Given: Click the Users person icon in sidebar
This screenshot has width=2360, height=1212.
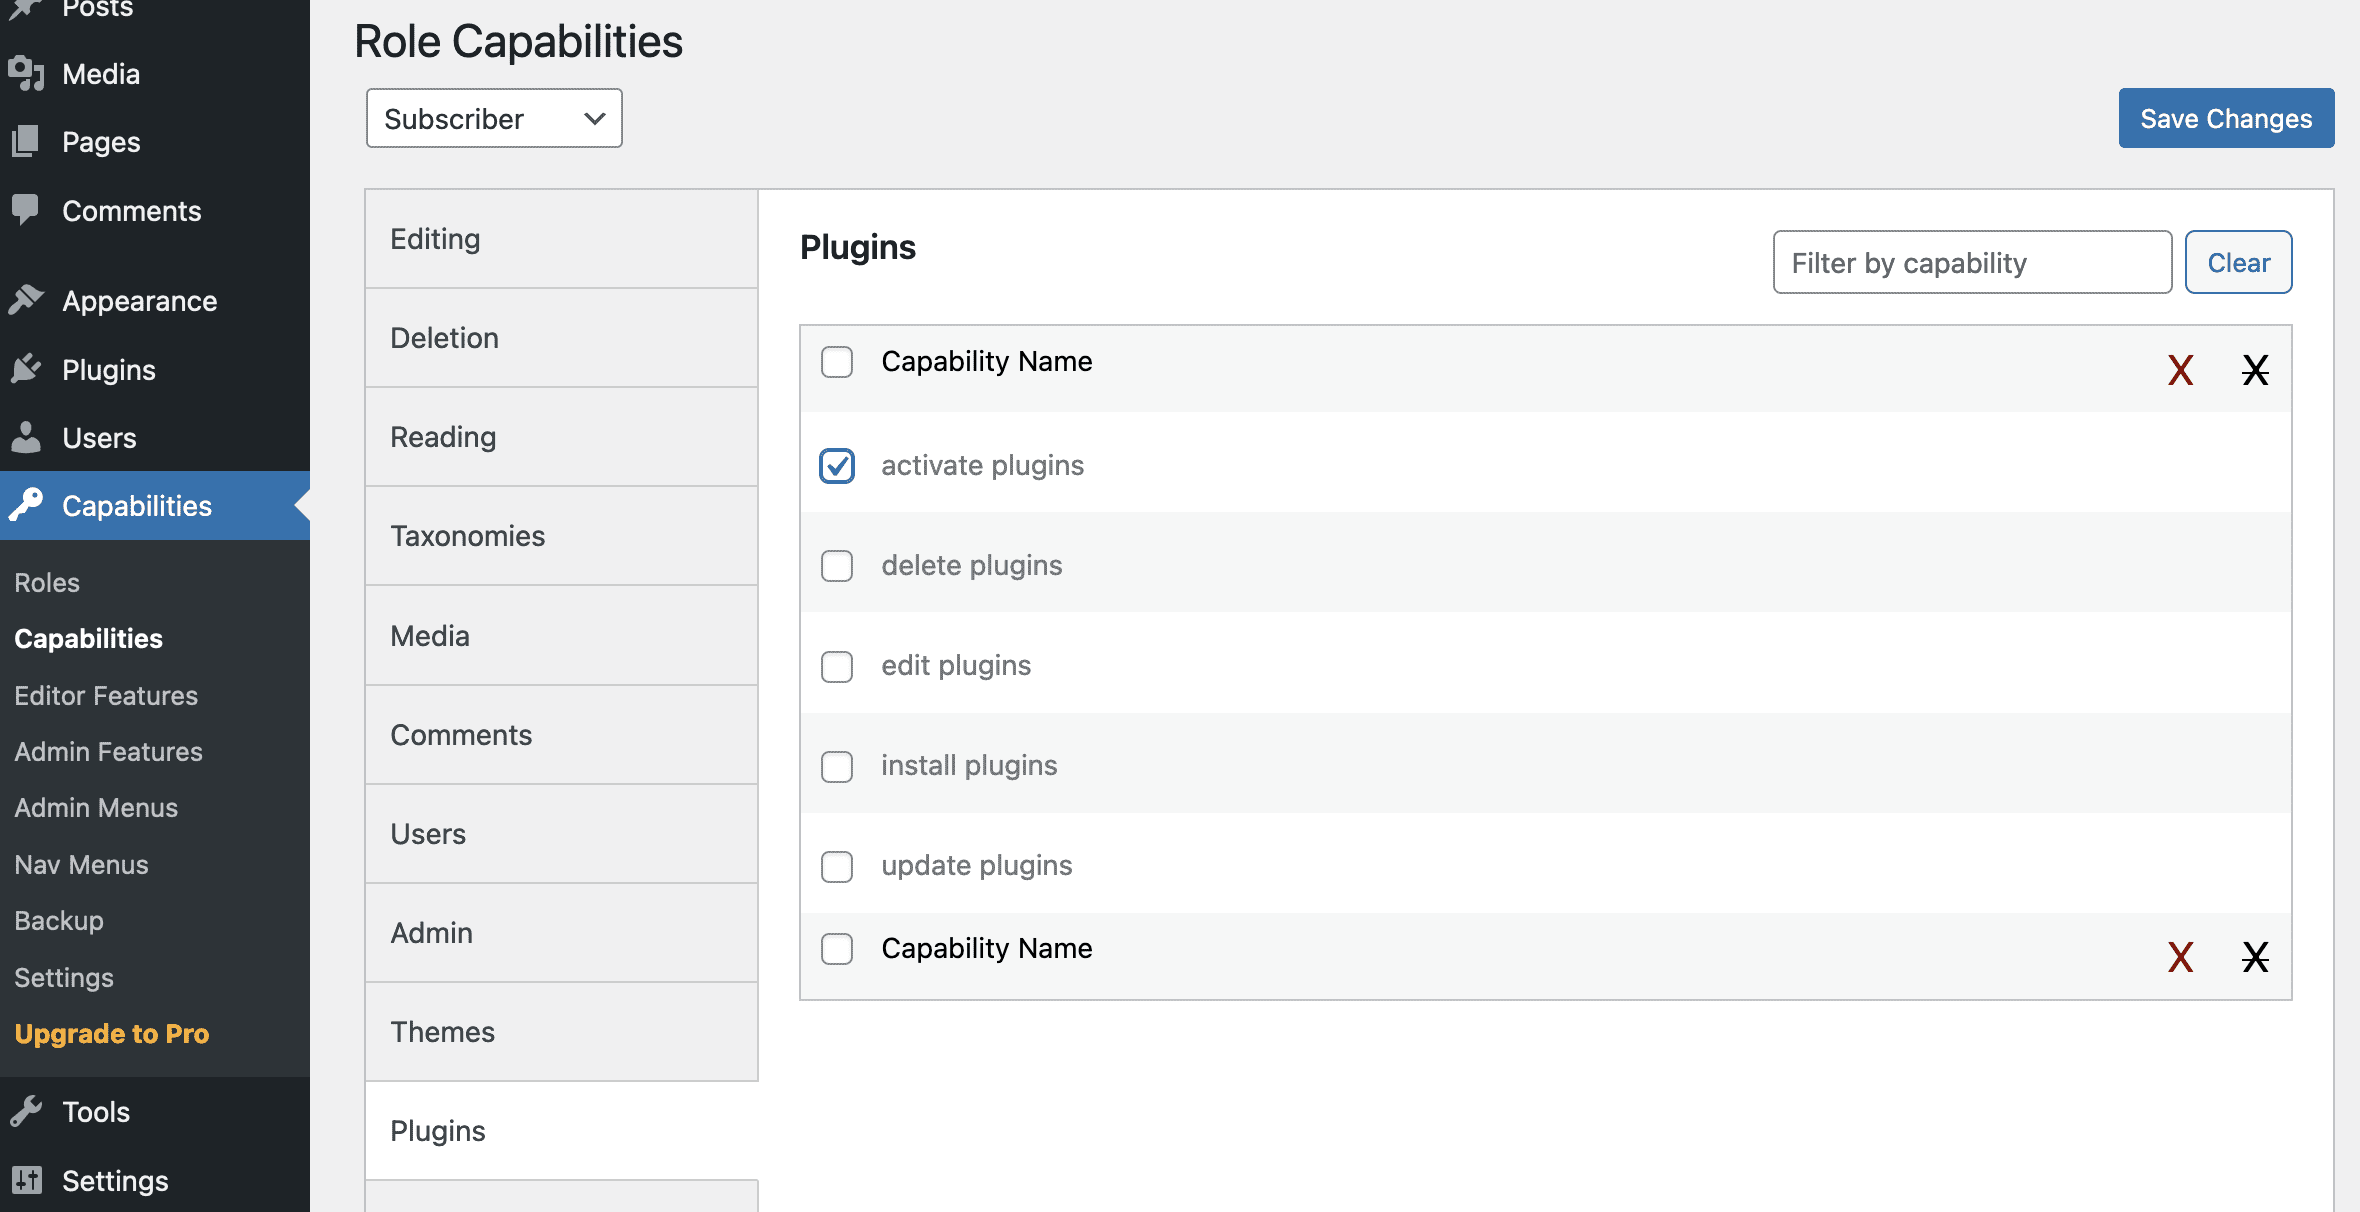Looking at the screenshot, I should [x=27, y=437].
